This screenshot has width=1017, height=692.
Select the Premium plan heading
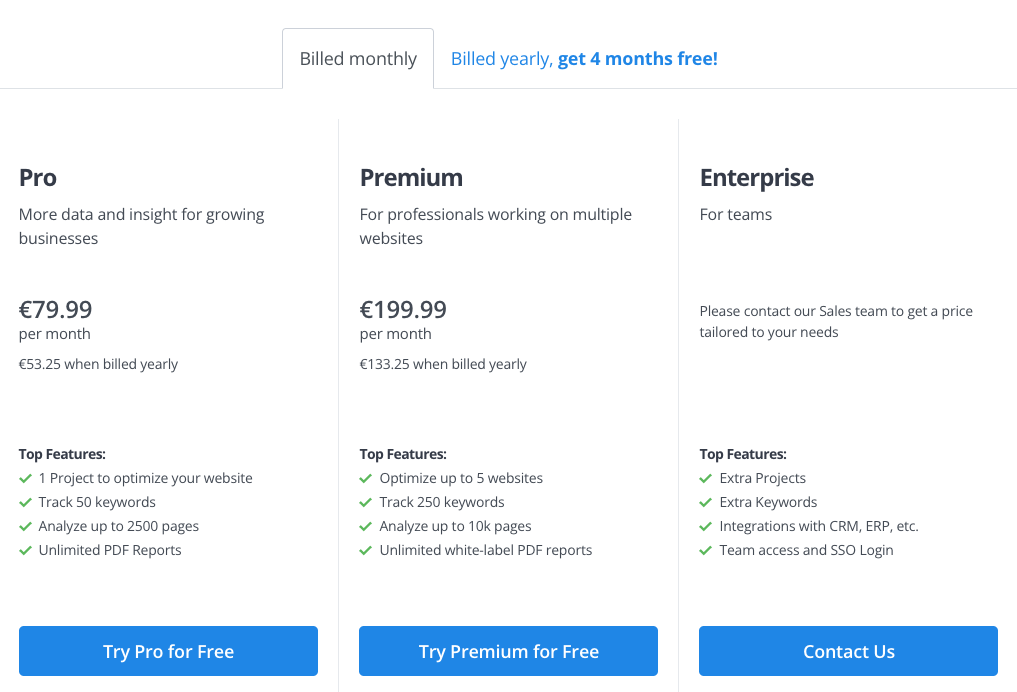click(x=411, y=178)
